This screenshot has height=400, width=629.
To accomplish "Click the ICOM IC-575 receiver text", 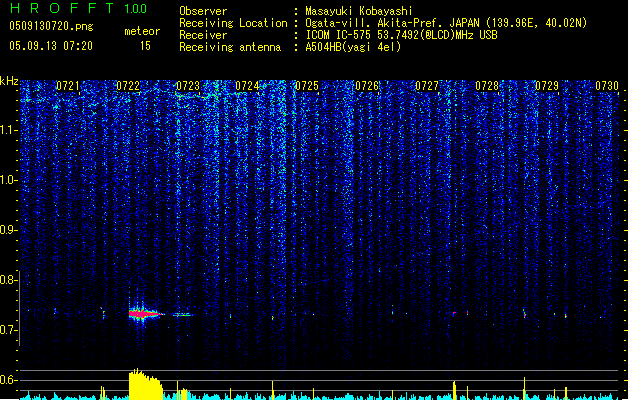I will pyautogui.click(x=401, y=35).
